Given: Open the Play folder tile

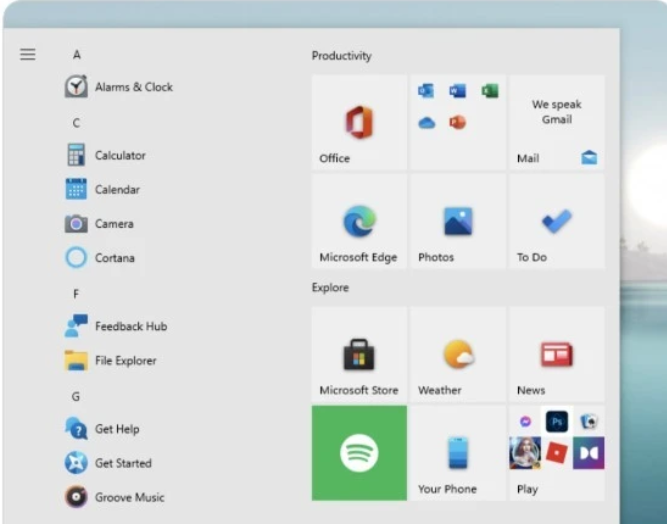Looking at the screenshot, I should tap(556, 453).
